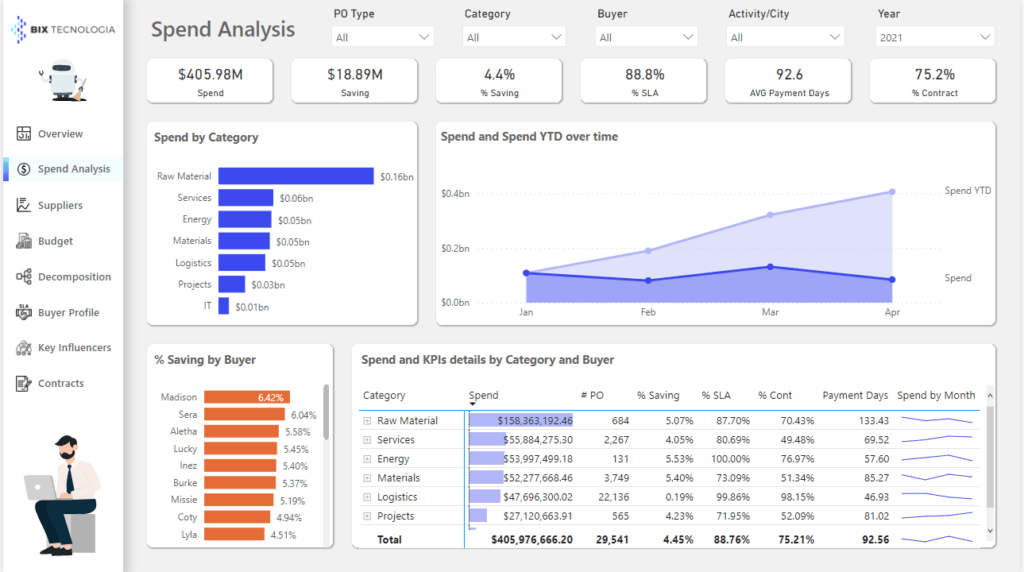
Task: Expand the Services category row
Action: point(367,440)
